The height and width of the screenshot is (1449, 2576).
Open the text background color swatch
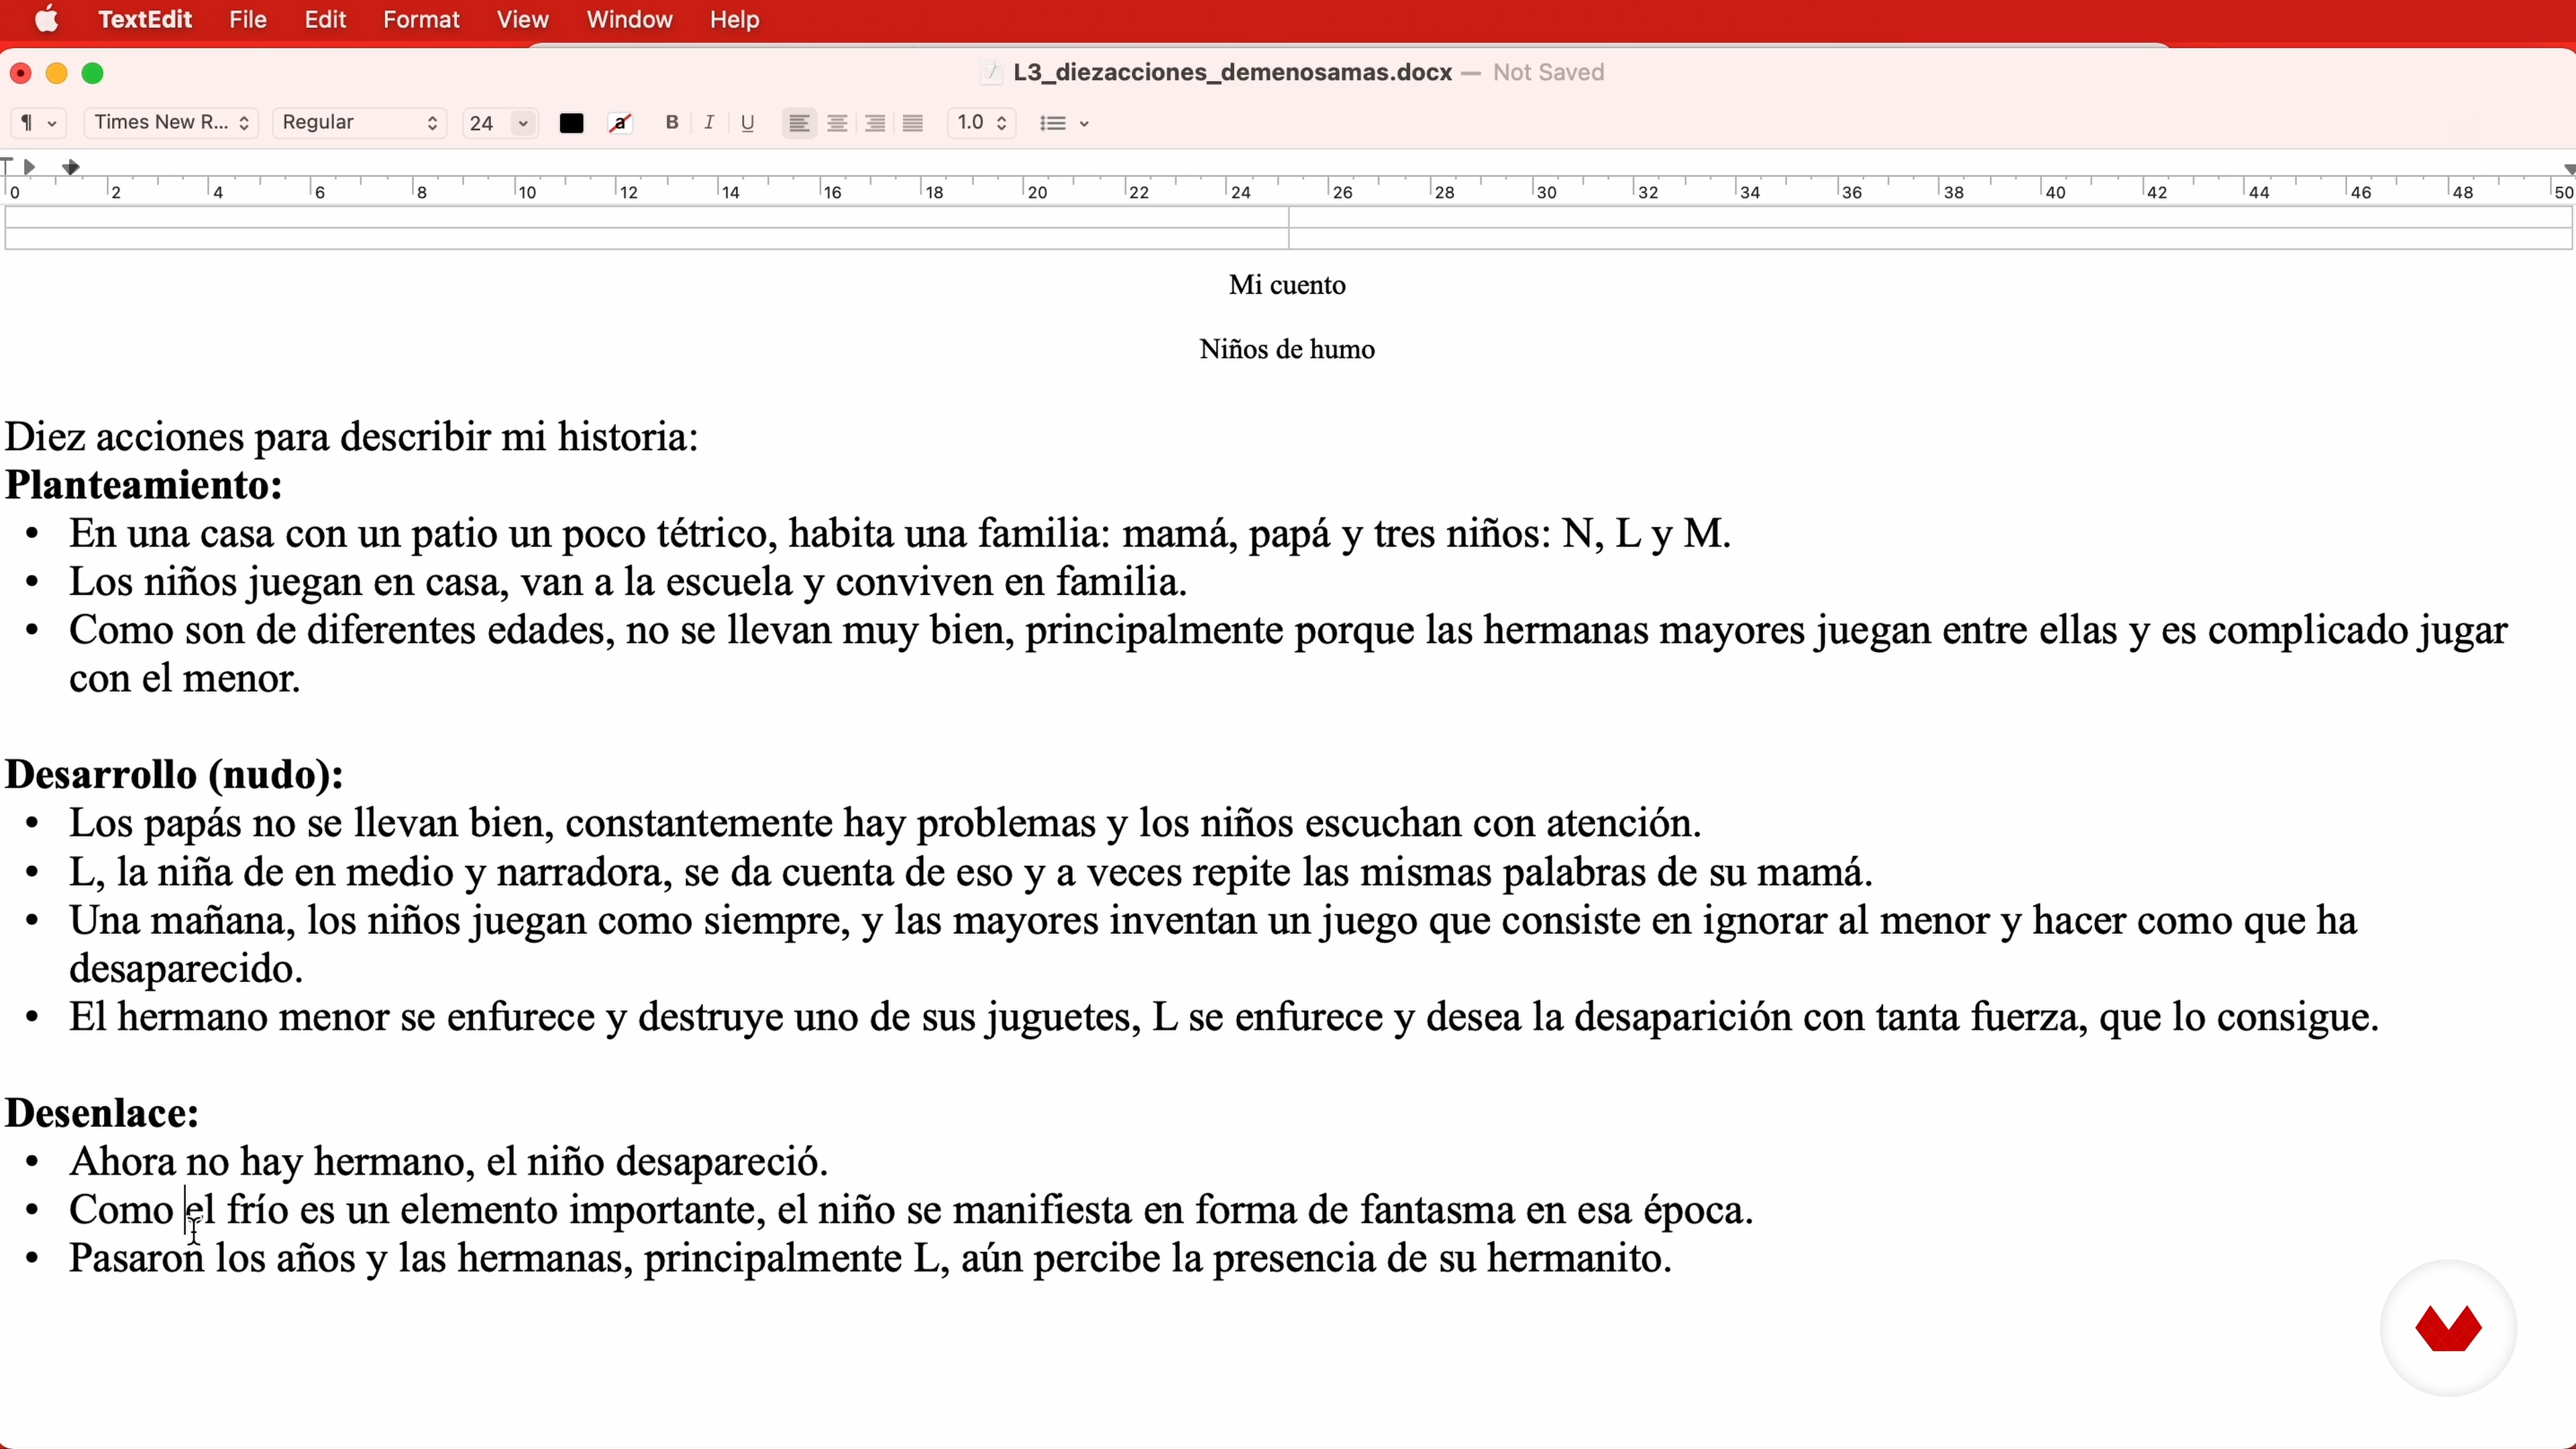pyautogui.click(x=620, y=123)
